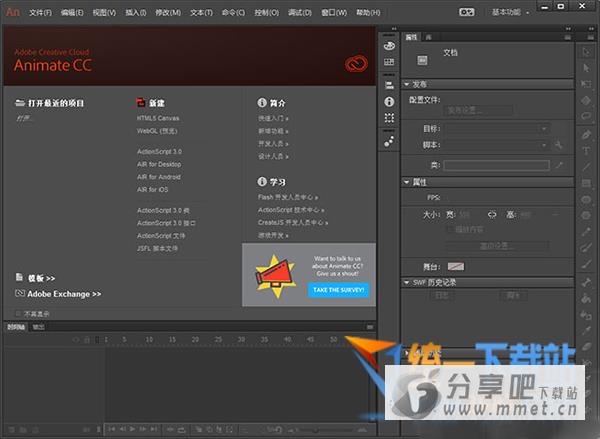Select the Lasso tool
This screenshot has height=439, width=600.
click(586, 116)
